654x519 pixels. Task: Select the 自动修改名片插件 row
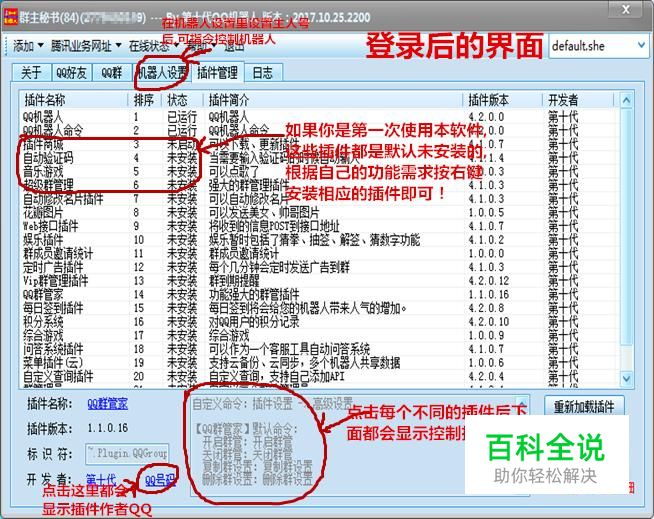click(319, 199)
